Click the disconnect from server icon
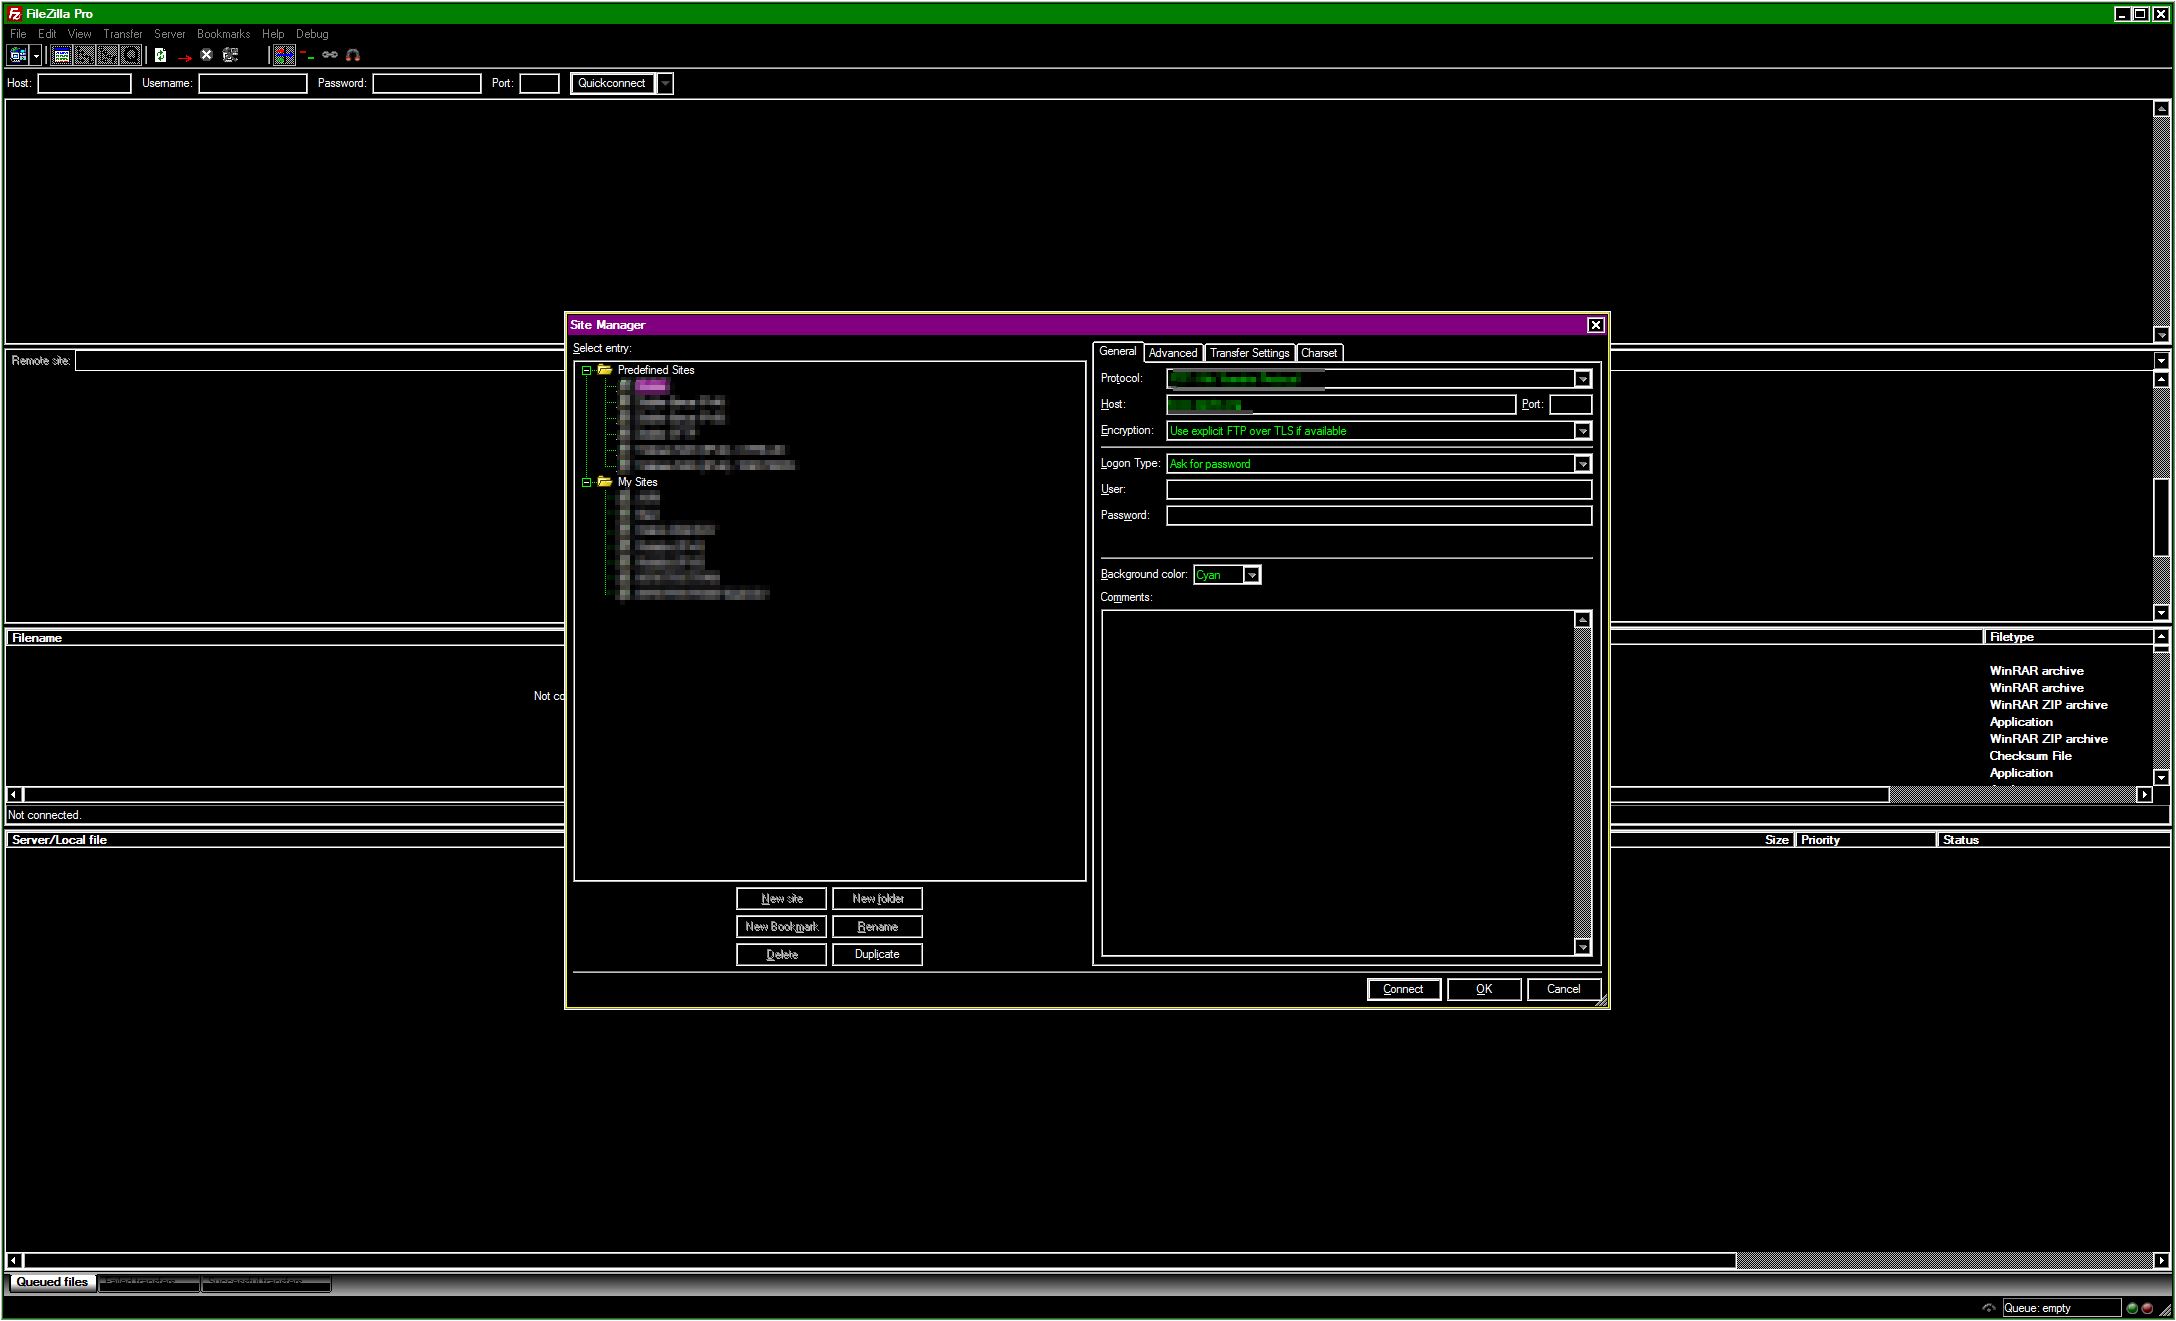This screenshot has width=2176, height=1321. [230, 55]
